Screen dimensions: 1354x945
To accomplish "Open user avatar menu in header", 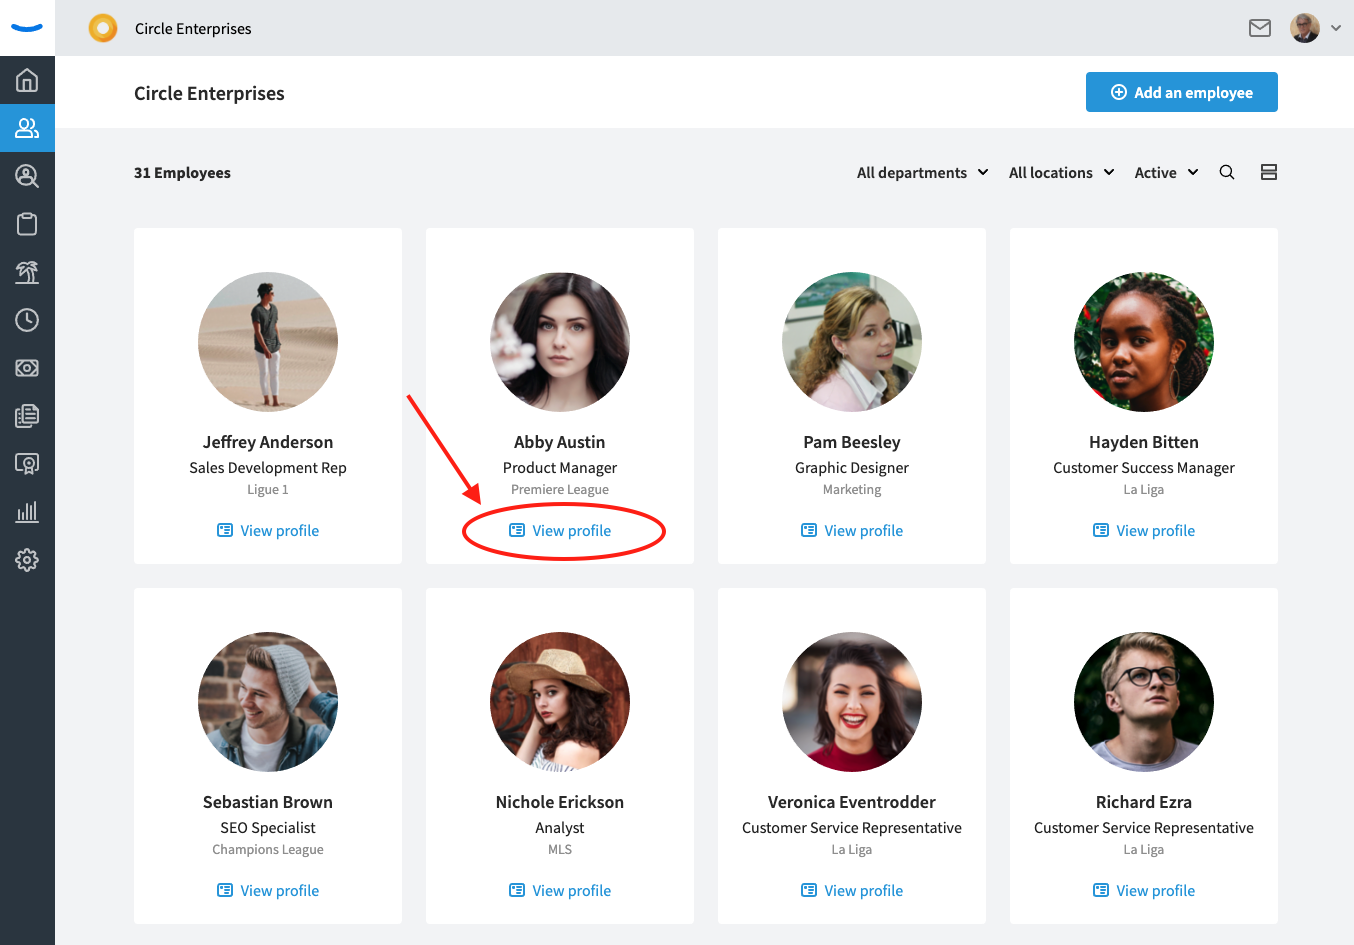I will pos(1305,28).
